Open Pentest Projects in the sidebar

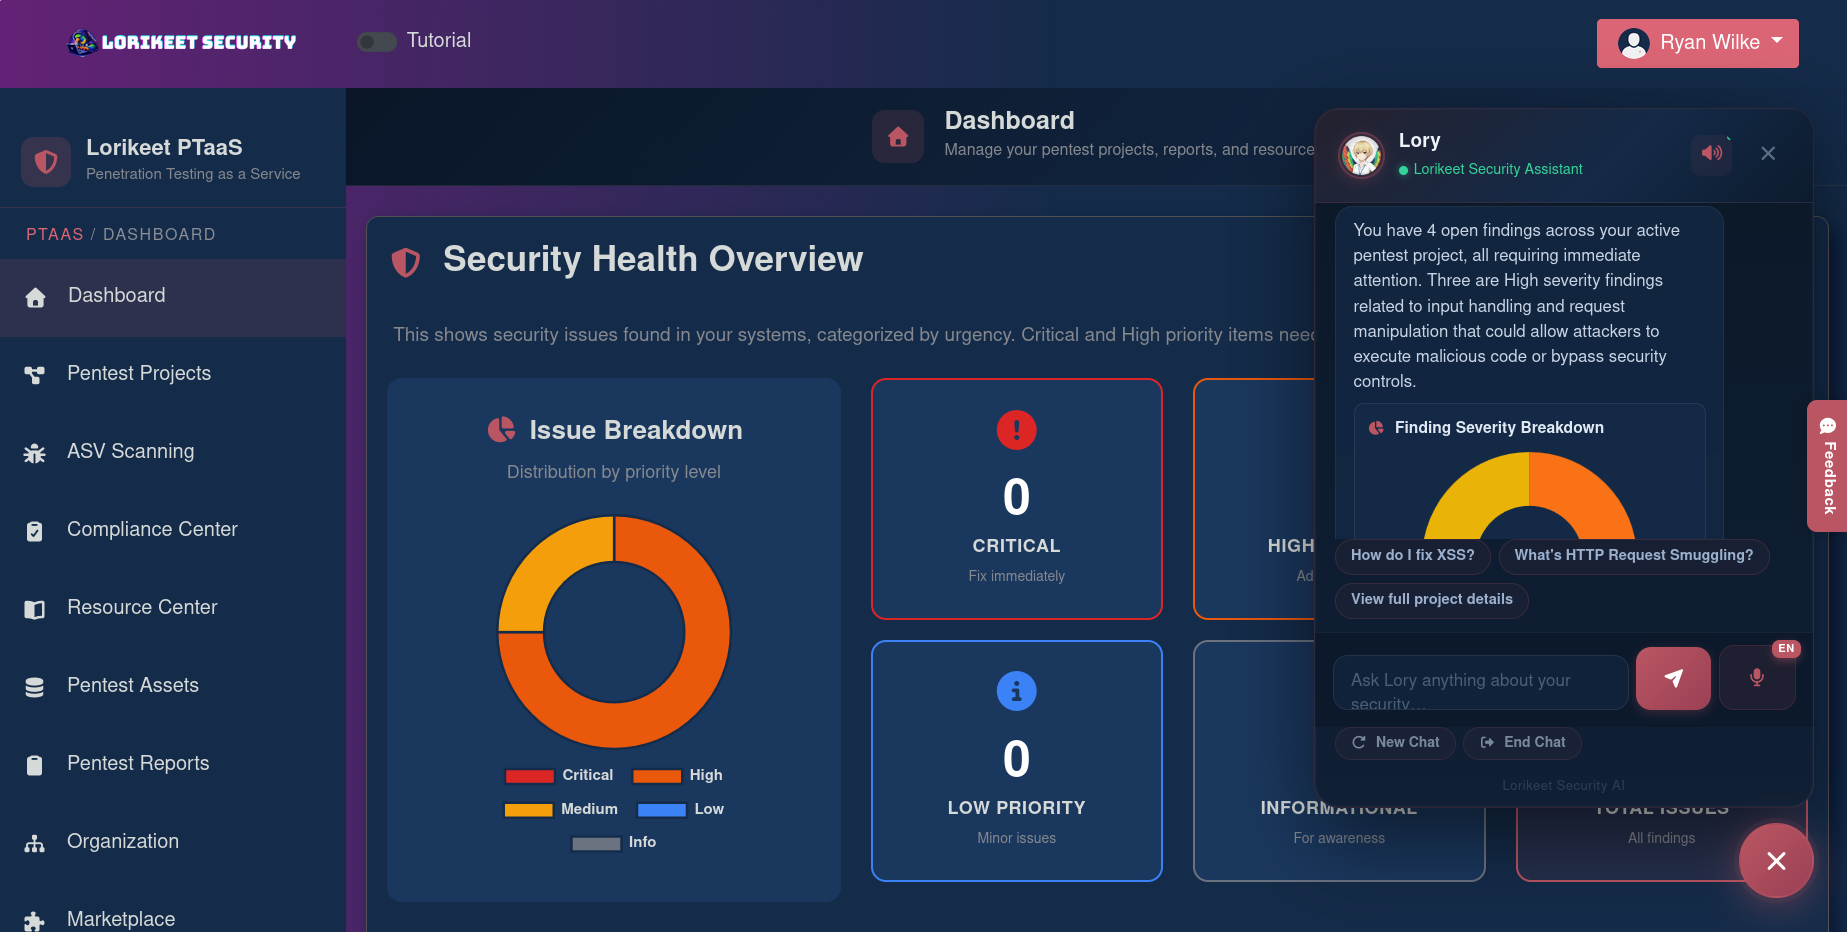(139, 373)
